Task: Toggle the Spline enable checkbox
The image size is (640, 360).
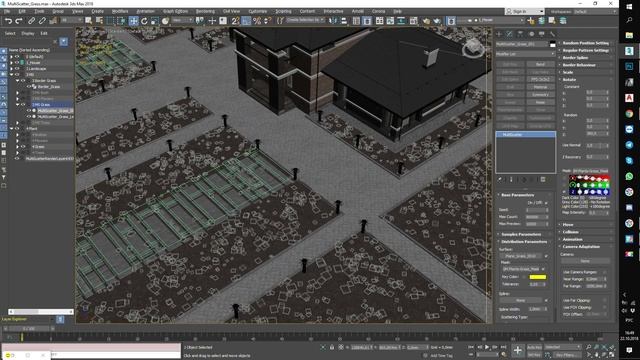Action: click(546, 300)
